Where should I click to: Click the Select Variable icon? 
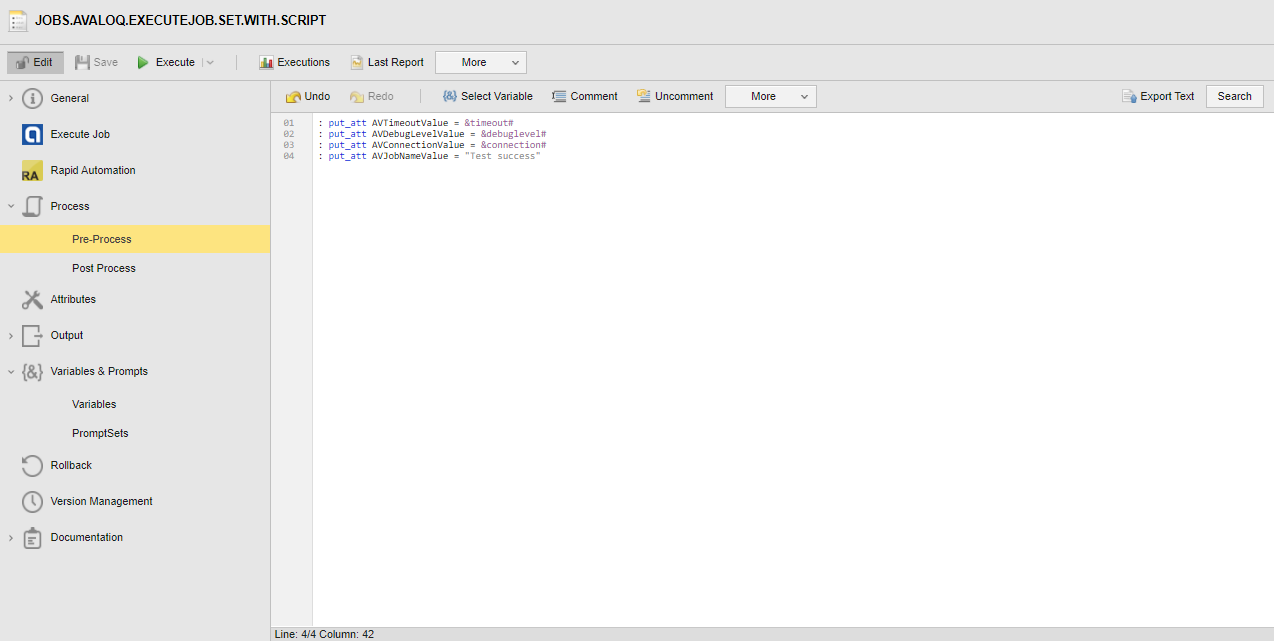point(450,96)
